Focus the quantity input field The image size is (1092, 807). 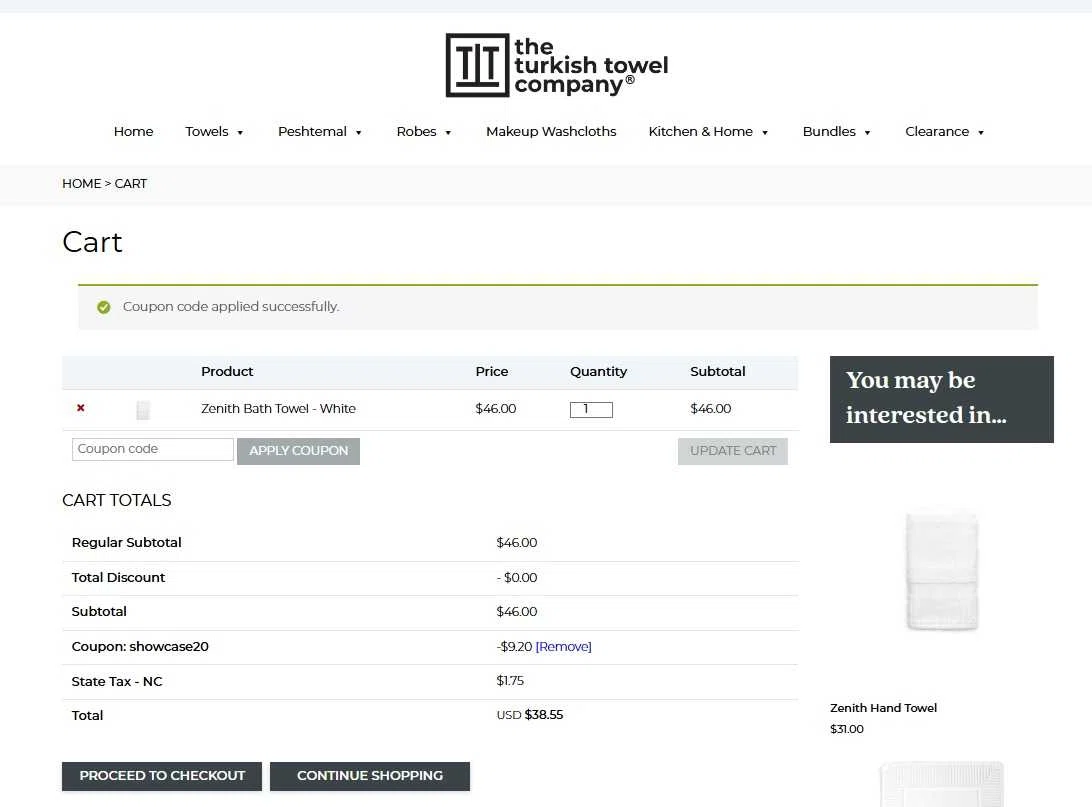[591, 409]
